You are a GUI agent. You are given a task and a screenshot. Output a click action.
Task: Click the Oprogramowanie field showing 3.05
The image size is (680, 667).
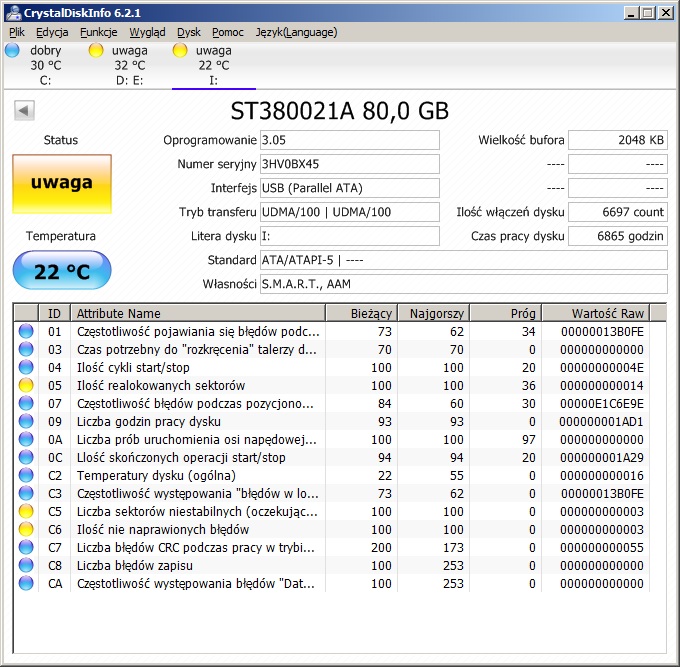pos(350,140)
